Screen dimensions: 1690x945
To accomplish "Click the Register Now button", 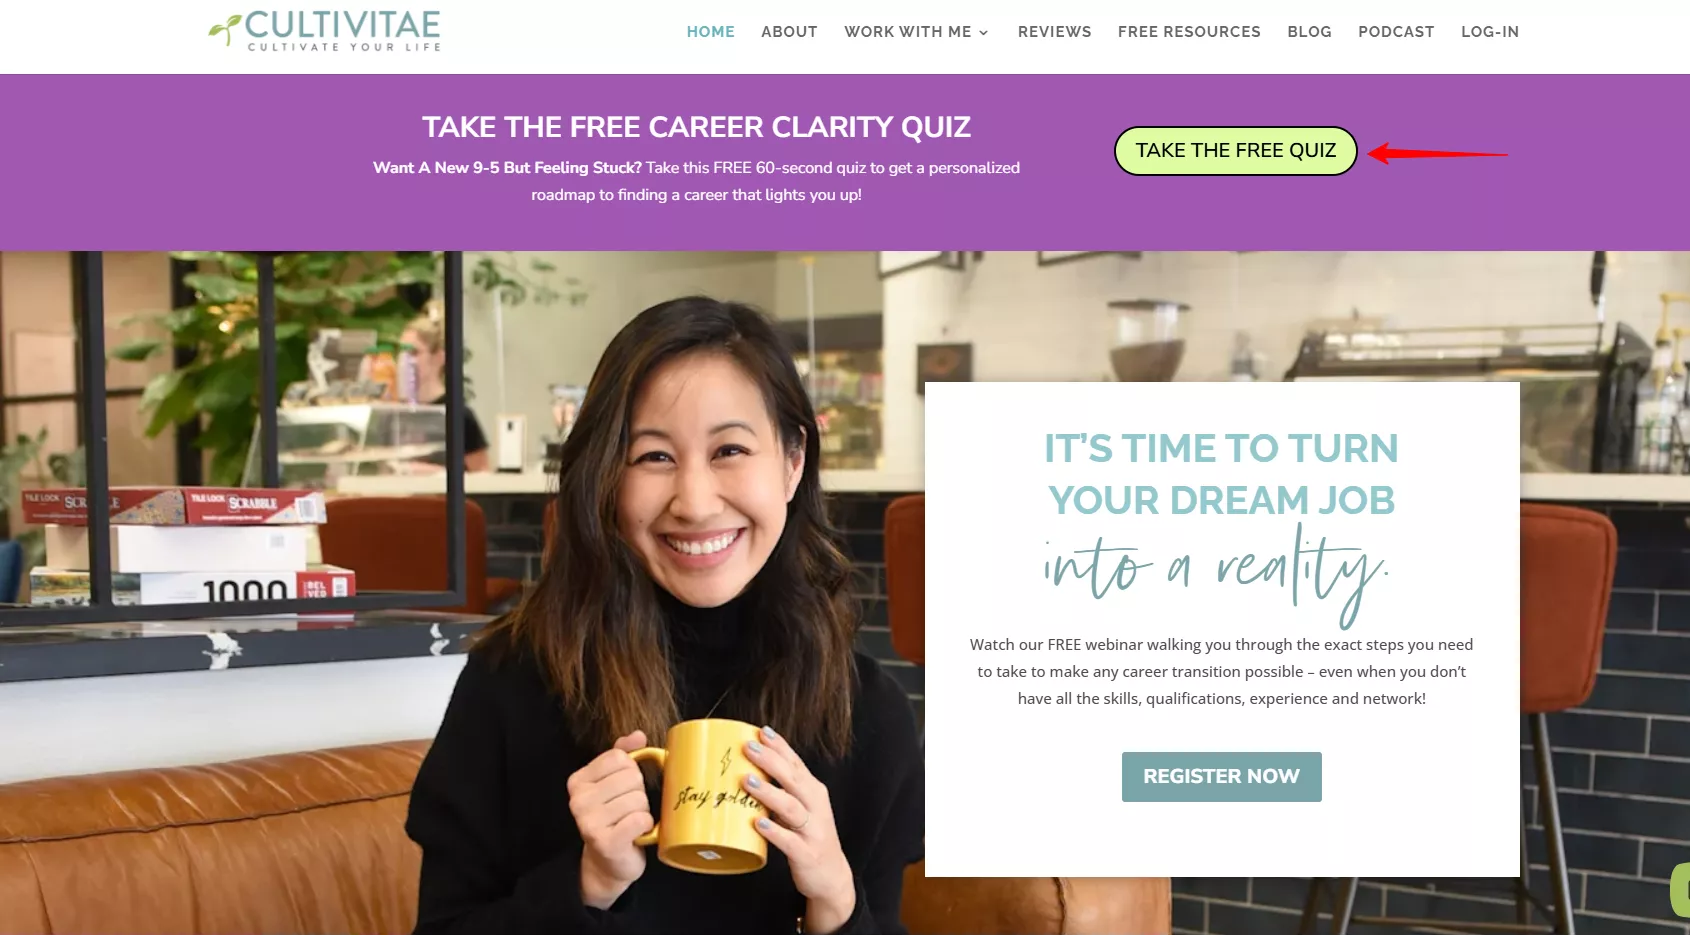I will click(1221, 777).
